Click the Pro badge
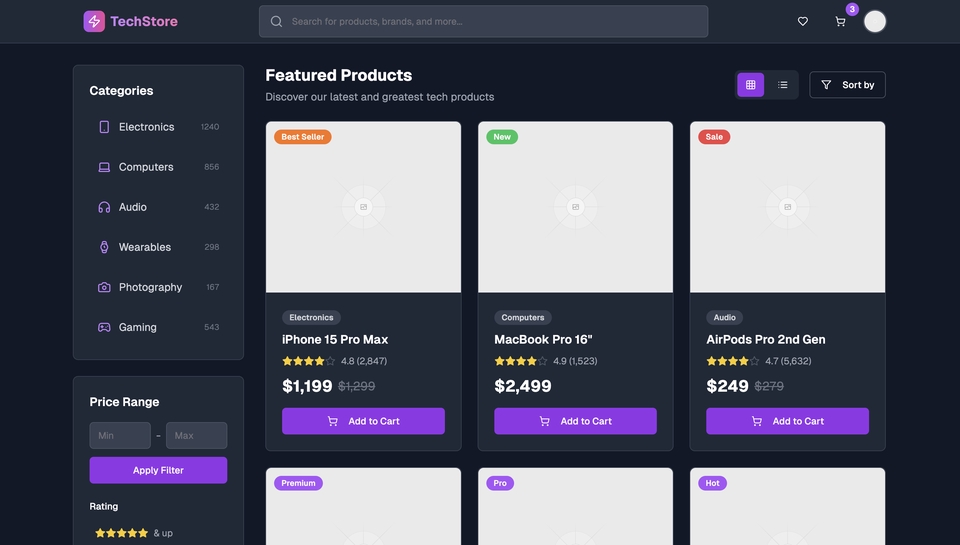The width and height of the screenshot is (960, 545). coord(500,483)
